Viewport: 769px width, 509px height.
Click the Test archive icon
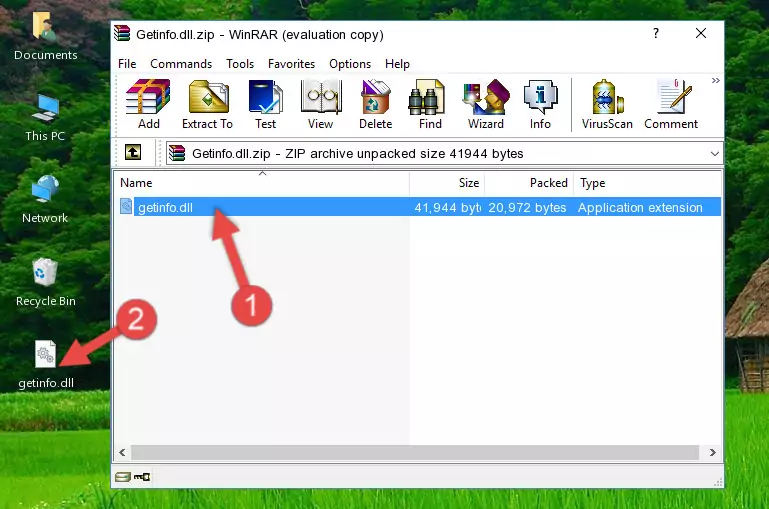[265, 104]
